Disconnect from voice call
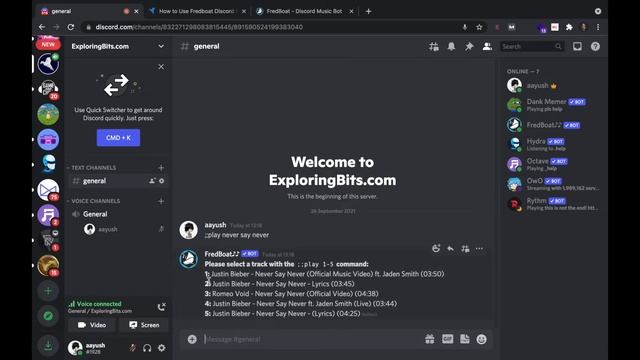 (x=162, y=307)
